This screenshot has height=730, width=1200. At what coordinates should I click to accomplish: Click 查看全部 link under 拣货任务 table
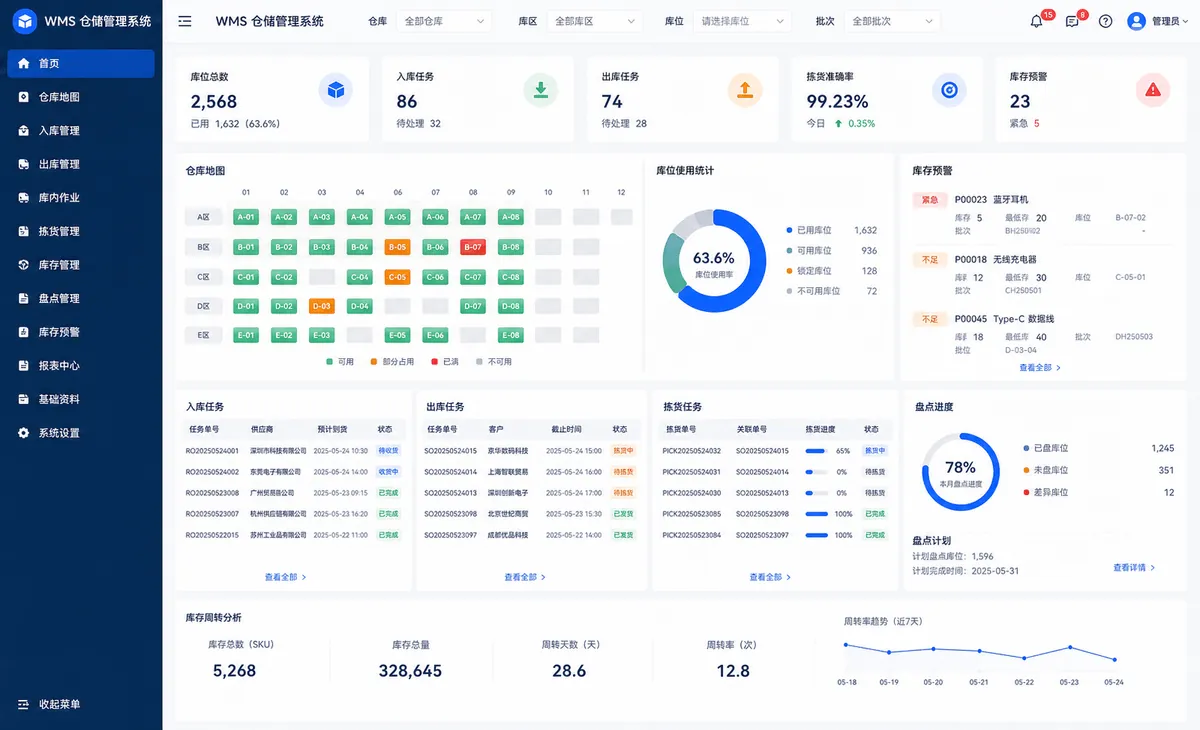pyautogui.click(x=770, y=577)
